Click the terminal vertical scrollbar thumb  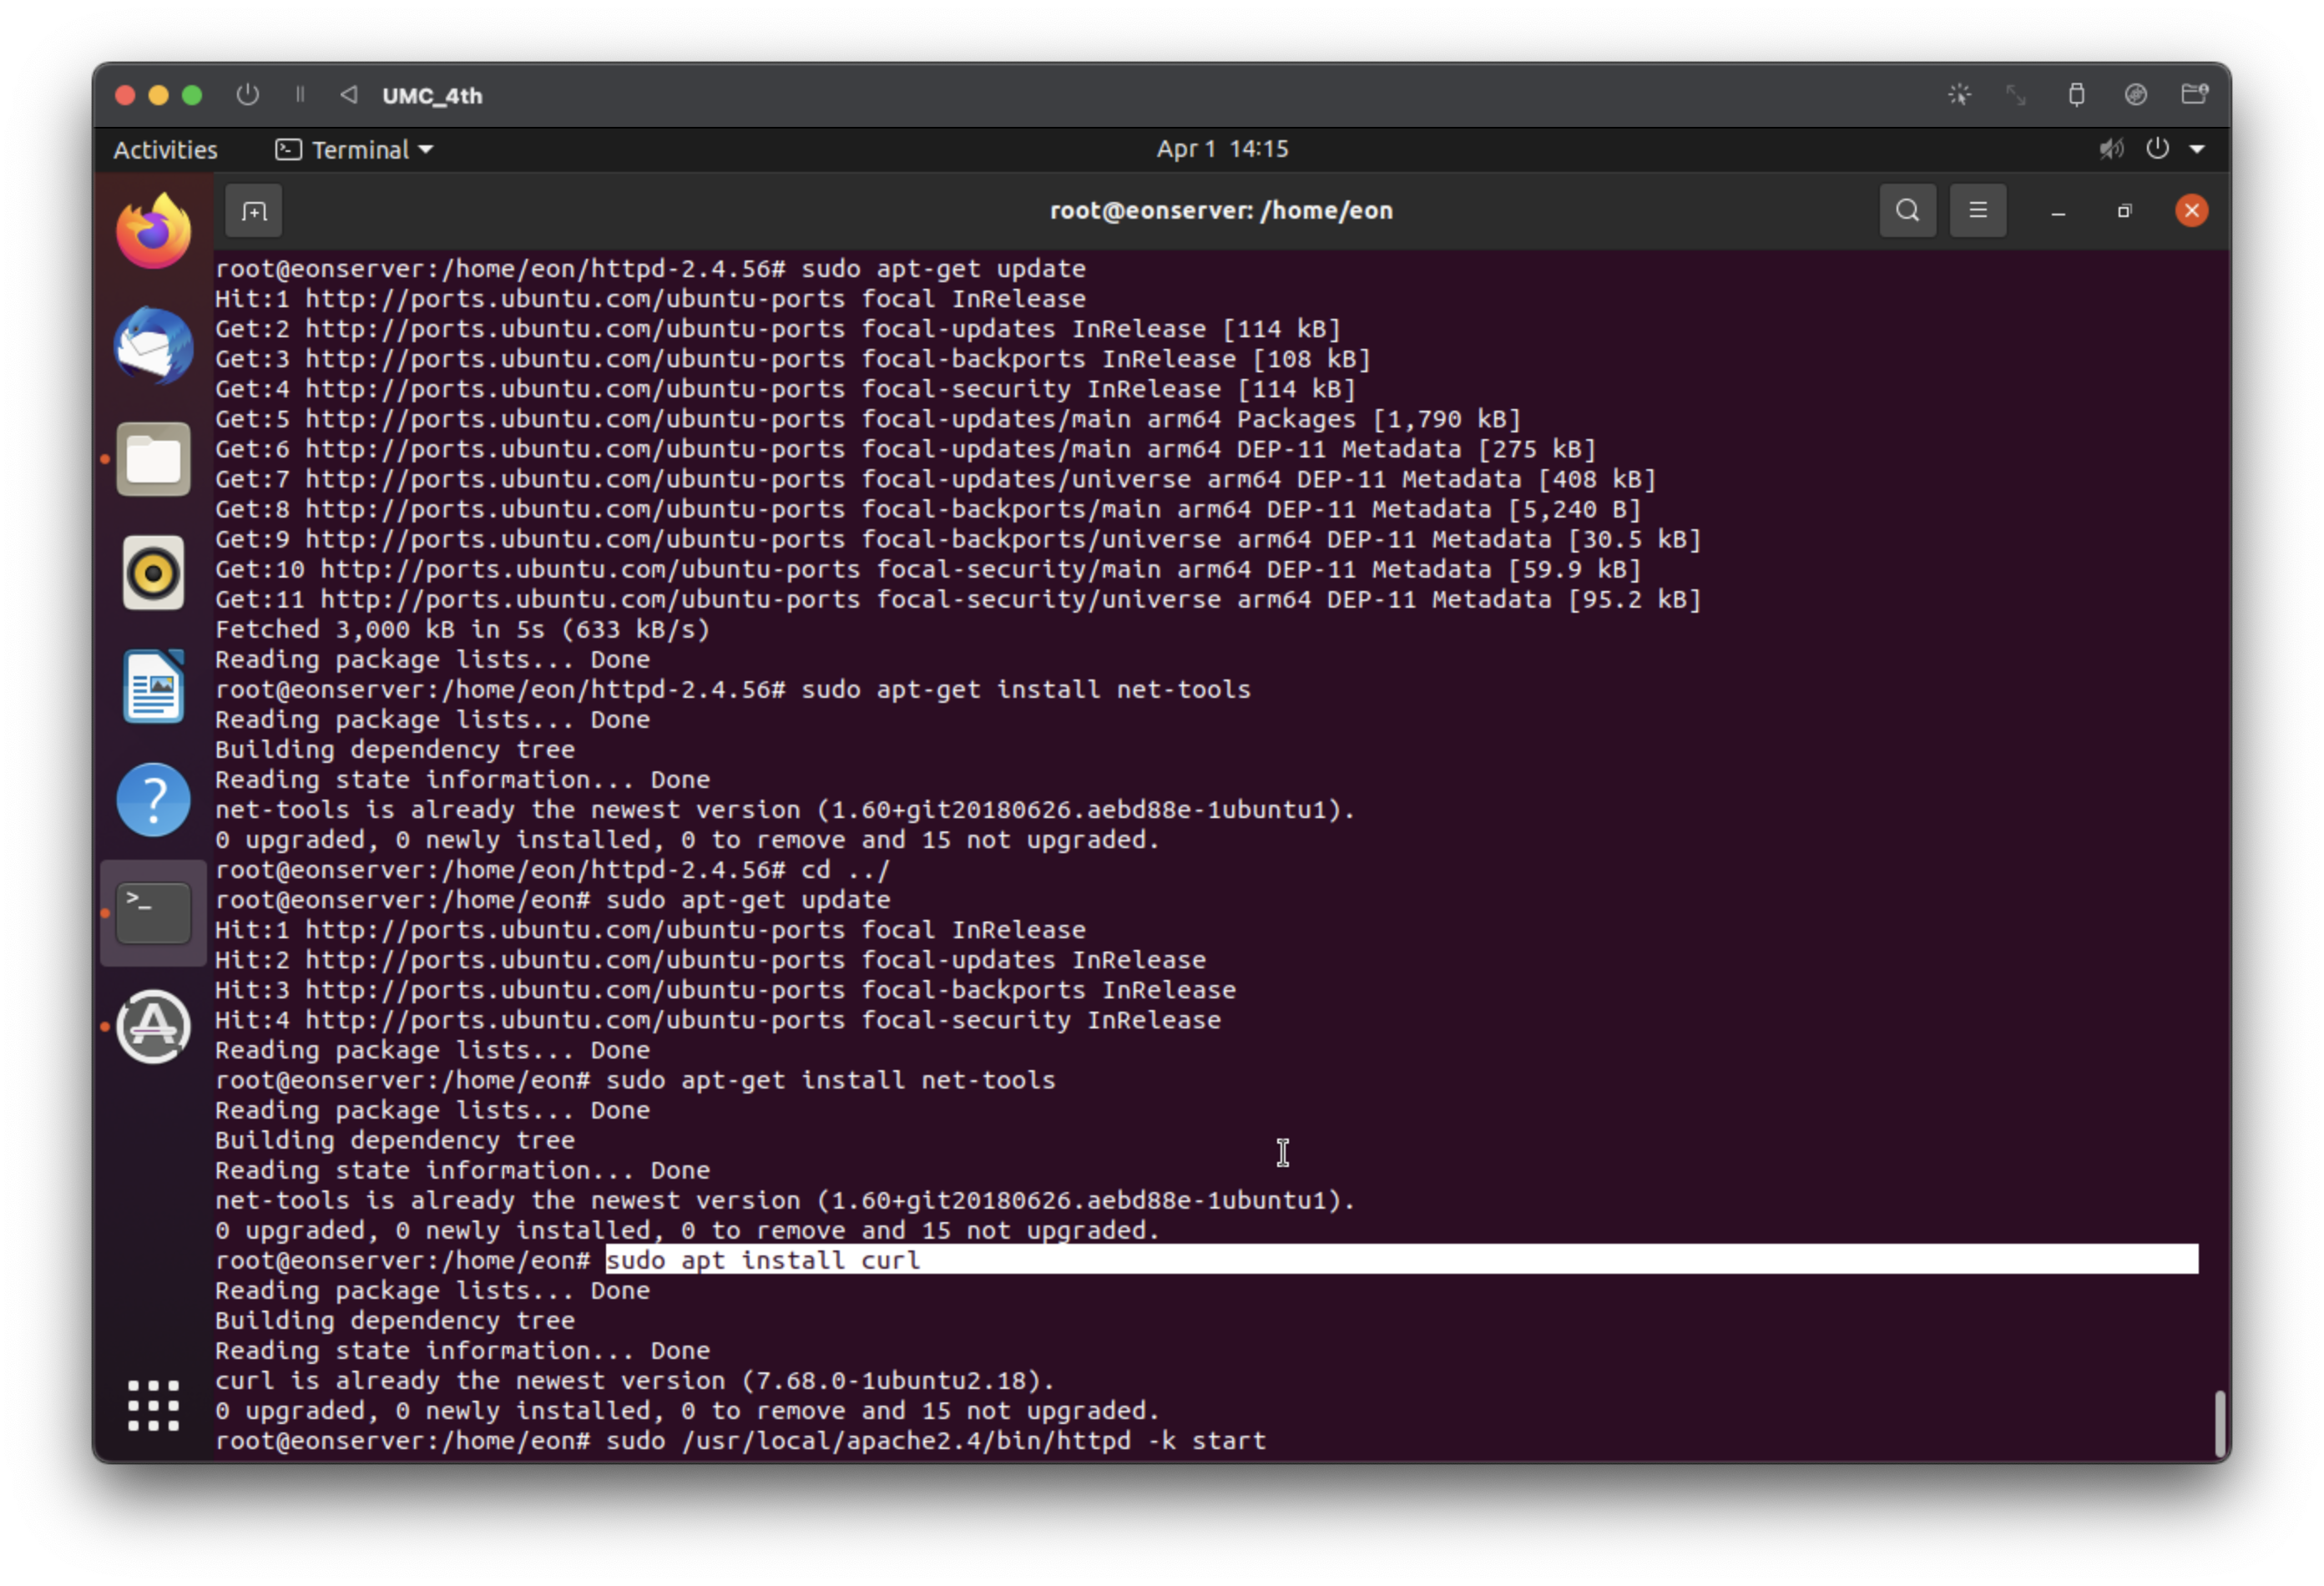point(2219,1424)
